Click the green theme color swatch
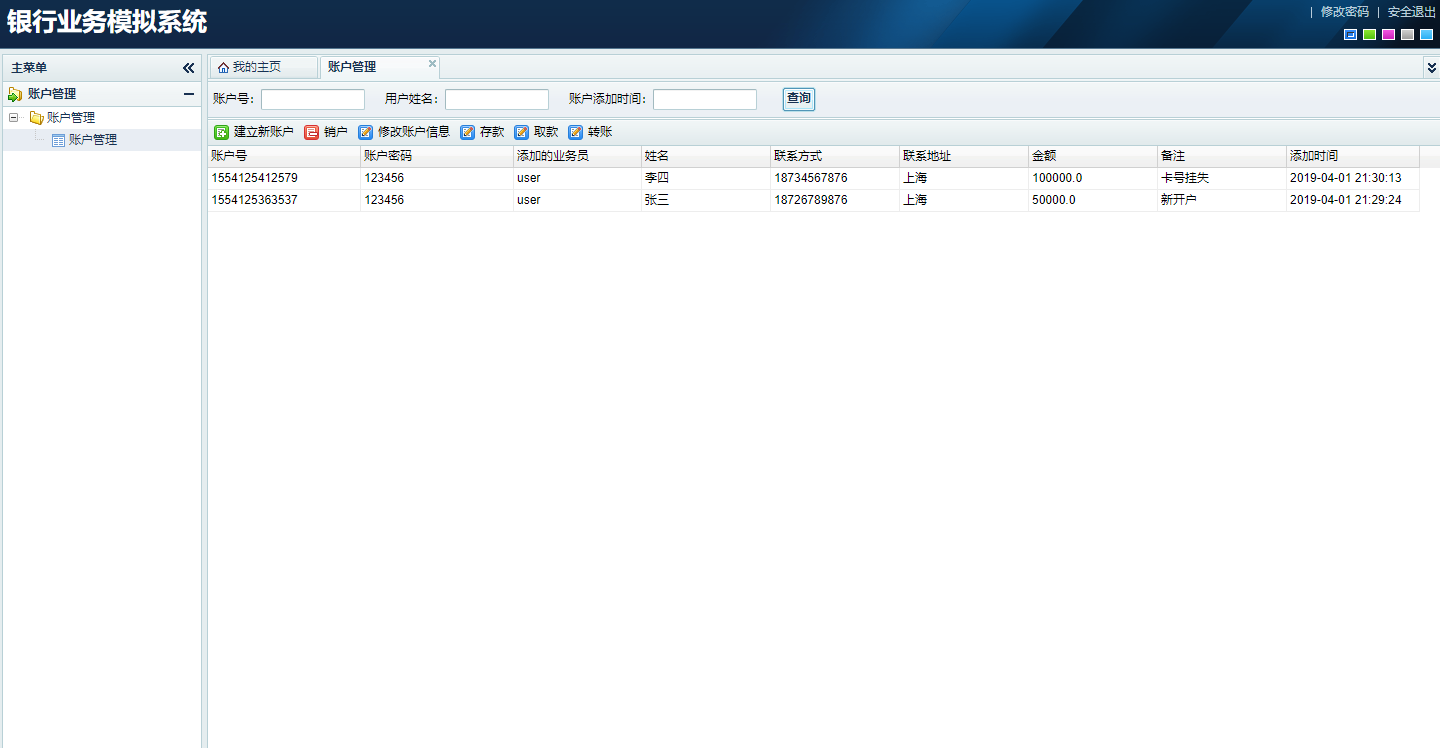 click(1369, 34)
